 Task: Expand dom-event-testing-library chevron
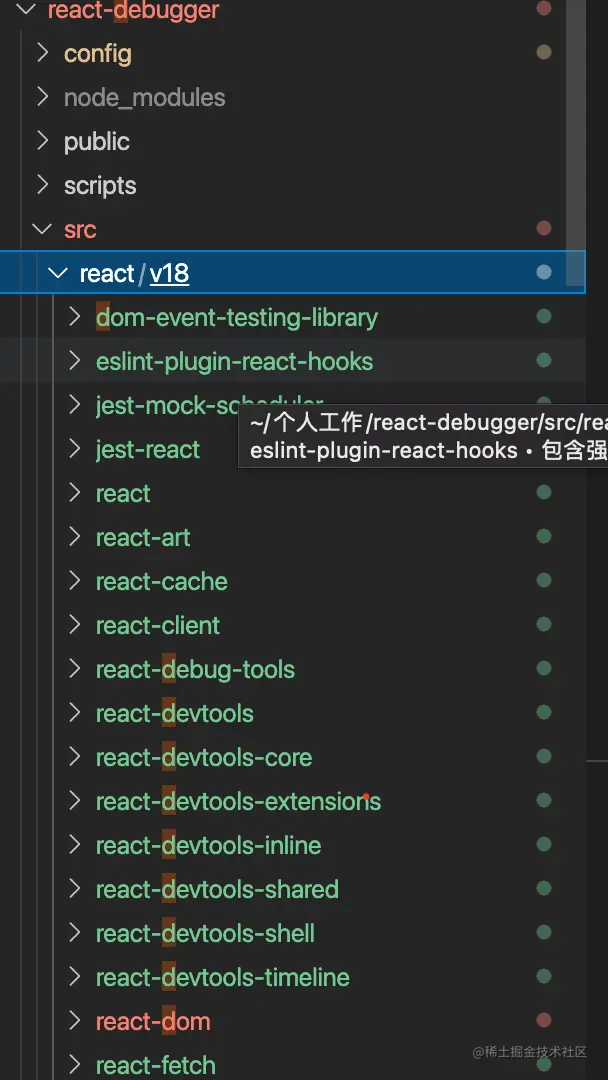[x=74, y=318]
